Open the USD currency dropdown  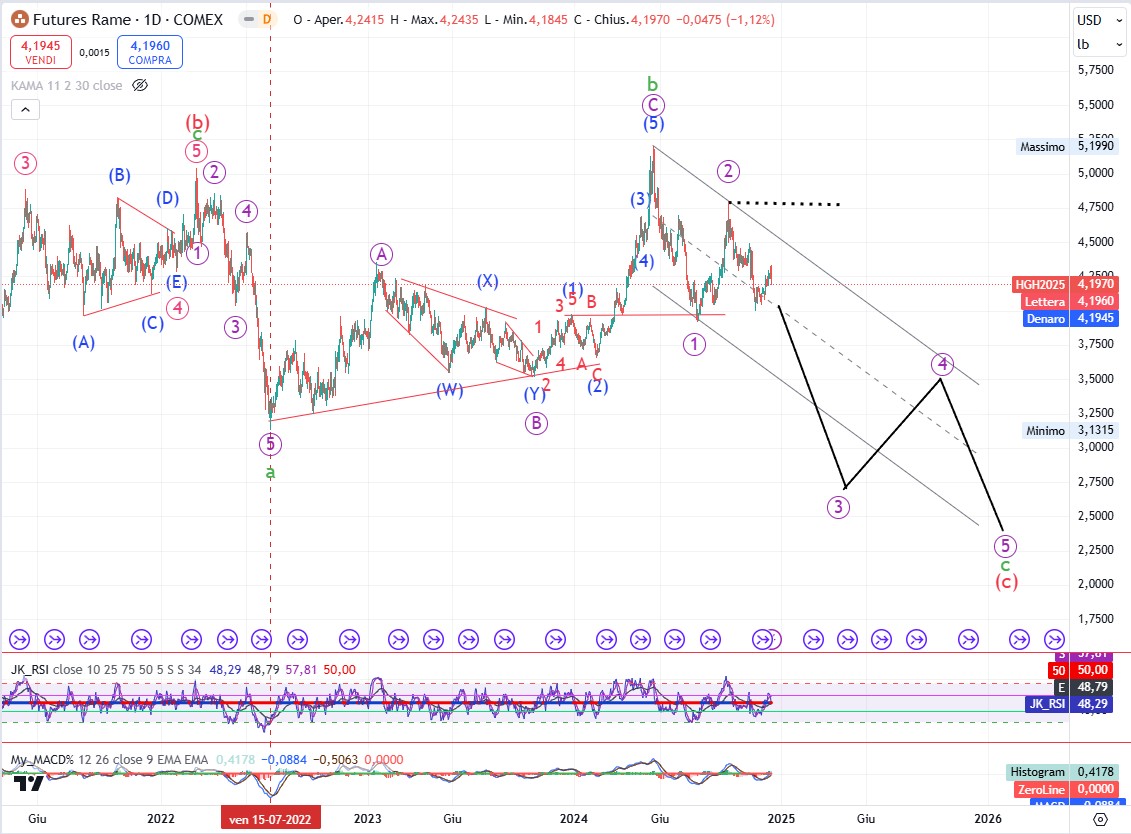coord(1099,20)
